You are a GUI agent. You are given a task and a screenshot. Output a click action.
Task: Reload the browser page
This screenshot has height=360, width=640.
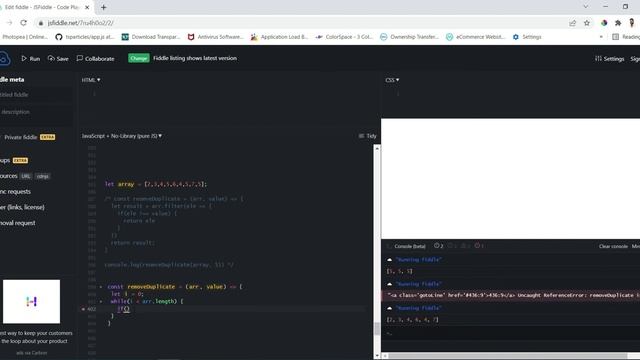coord(23,23)
